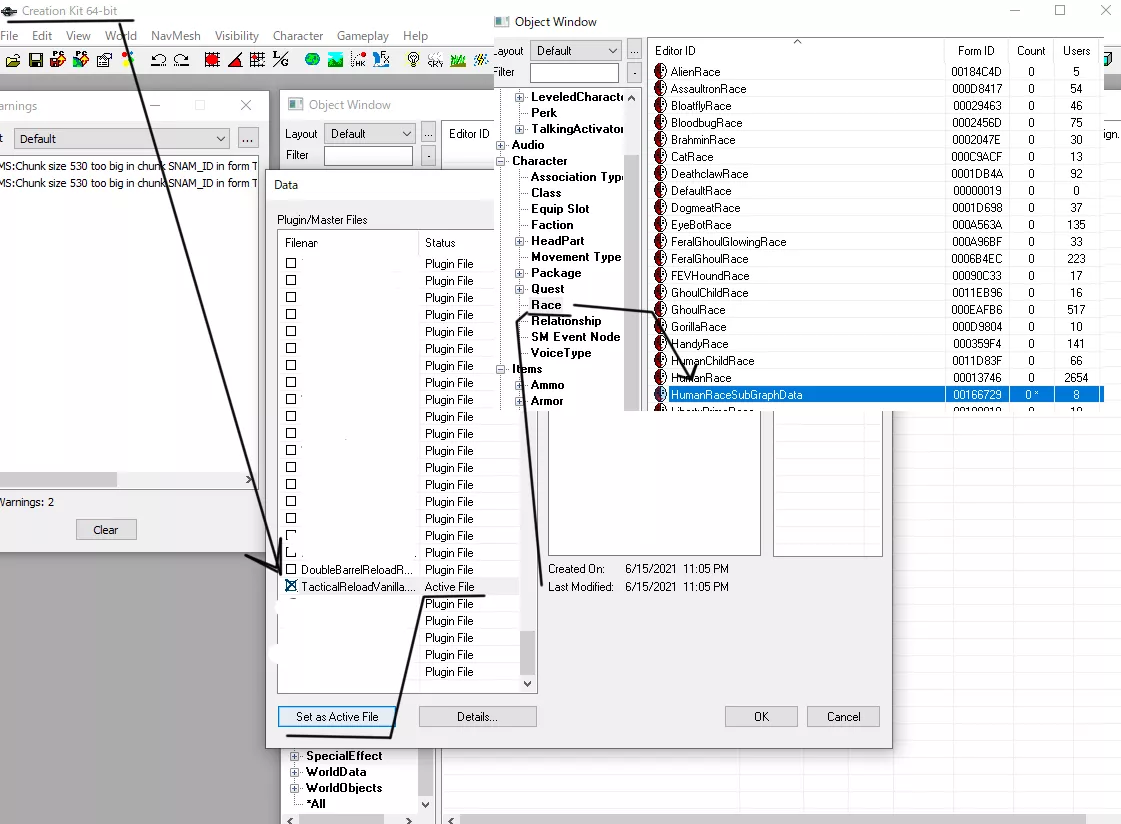This screenshot has height=824, width=1121.
Task: Click the plugin list scroll-down arrow
Action: click(x=528, y=684)
